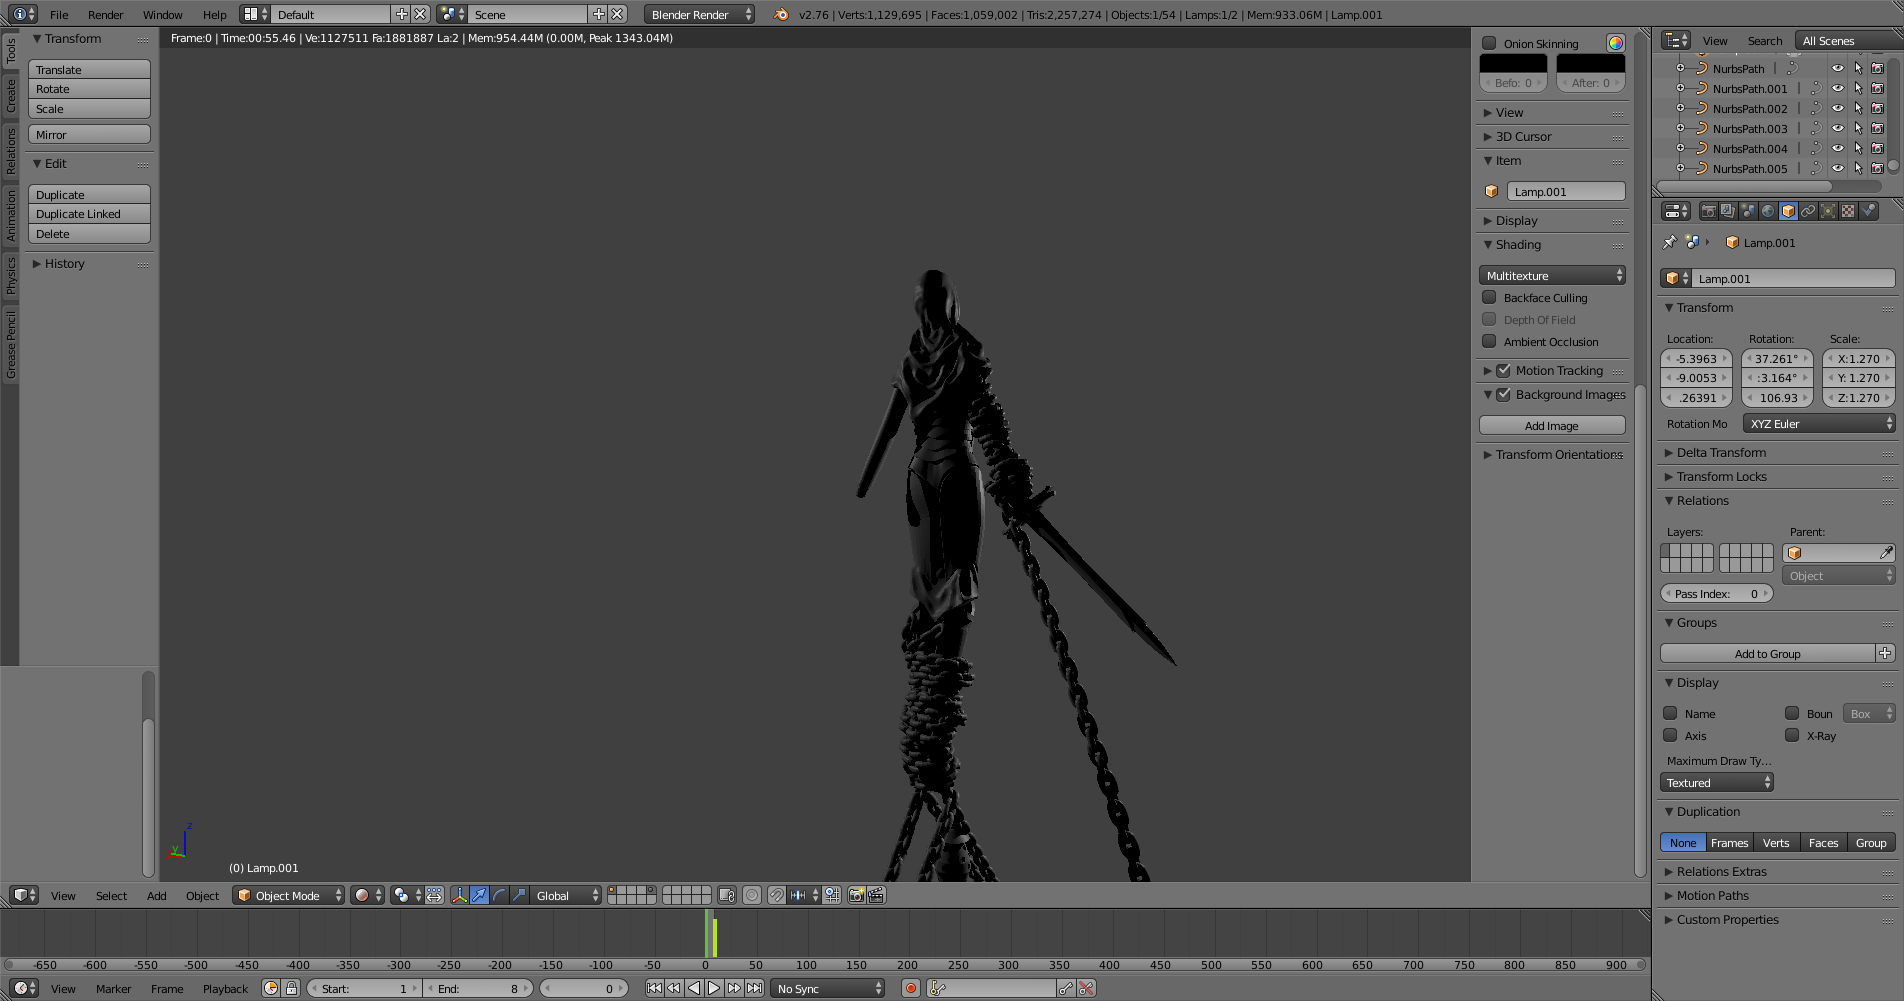Open the Object Constraints chain-link tab

coord(1808,211)
